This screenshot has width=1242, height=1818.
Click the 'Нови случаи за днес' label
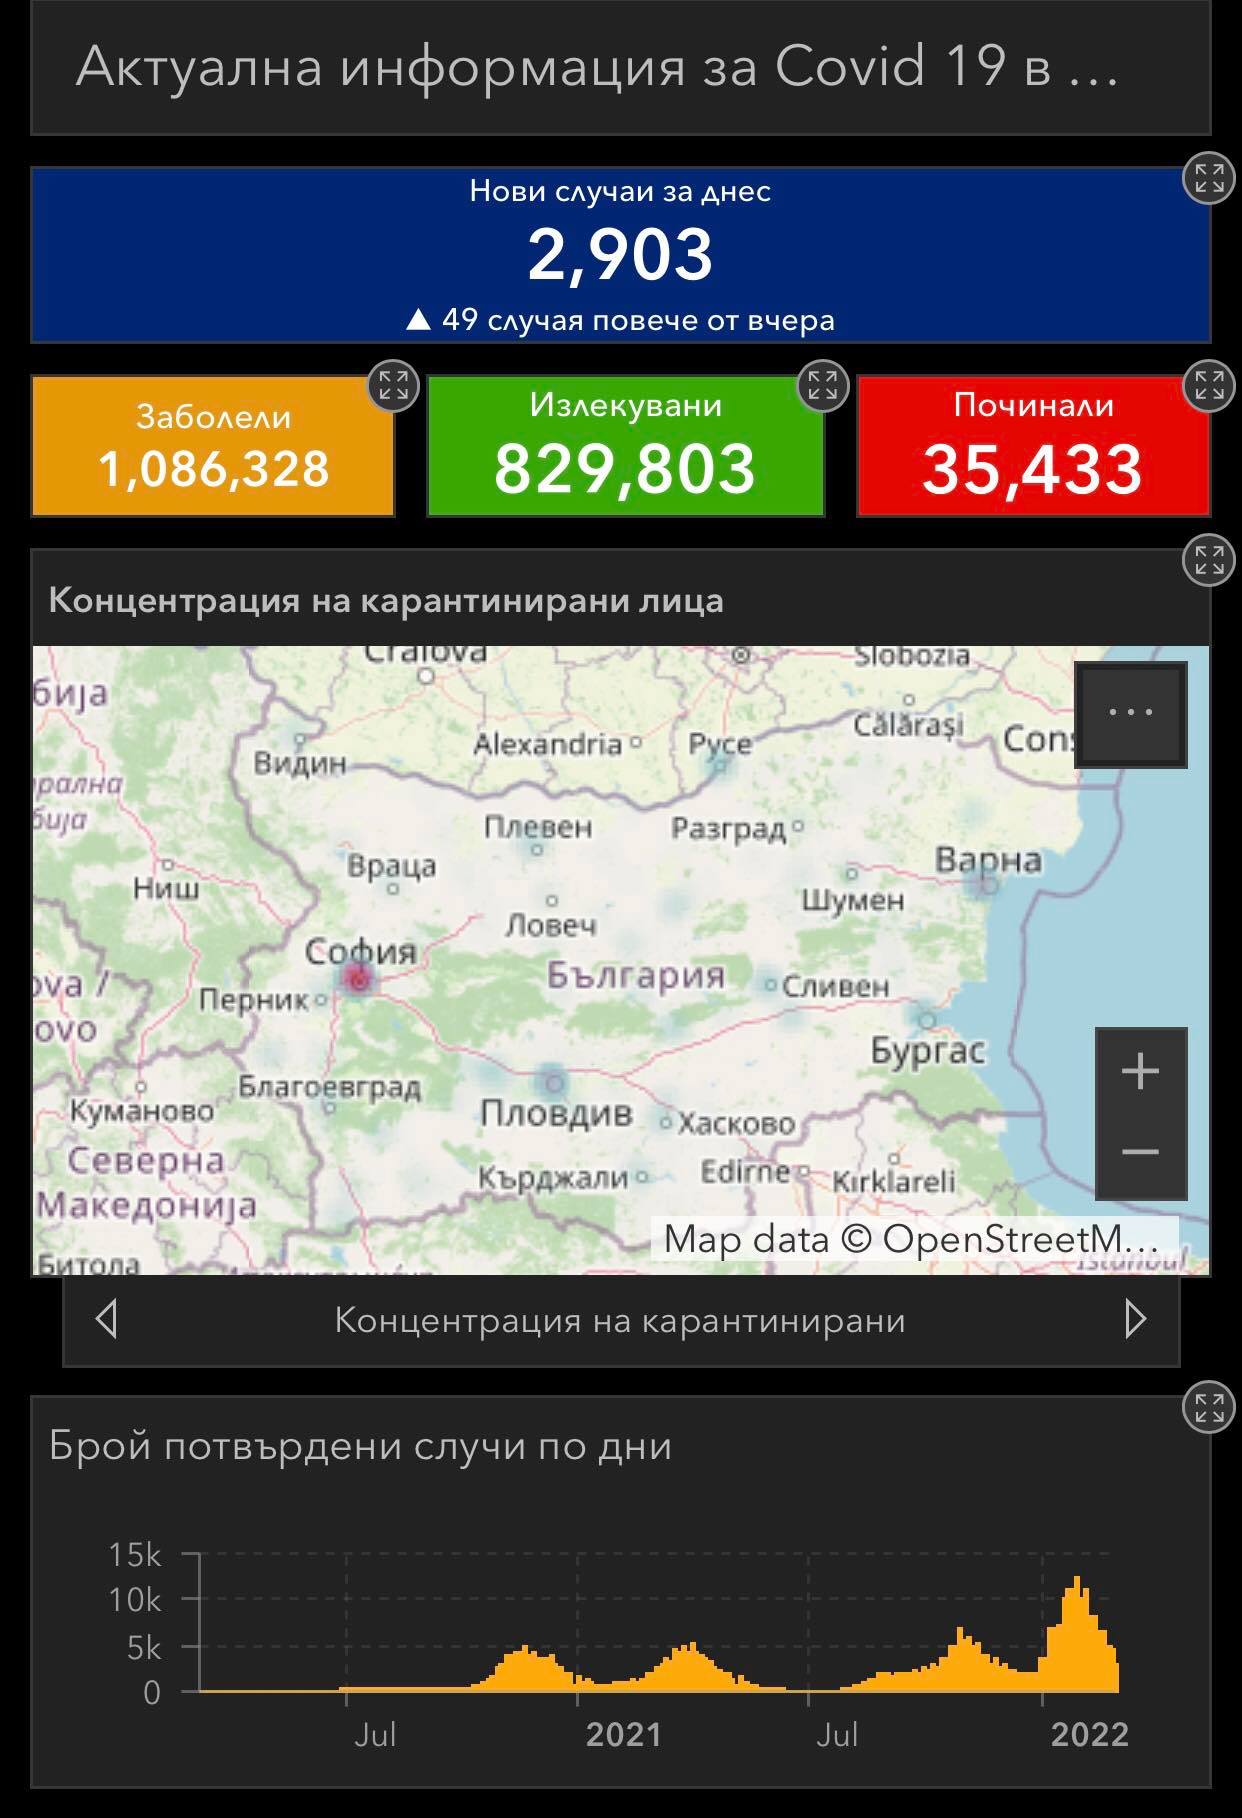pos(620,191)
